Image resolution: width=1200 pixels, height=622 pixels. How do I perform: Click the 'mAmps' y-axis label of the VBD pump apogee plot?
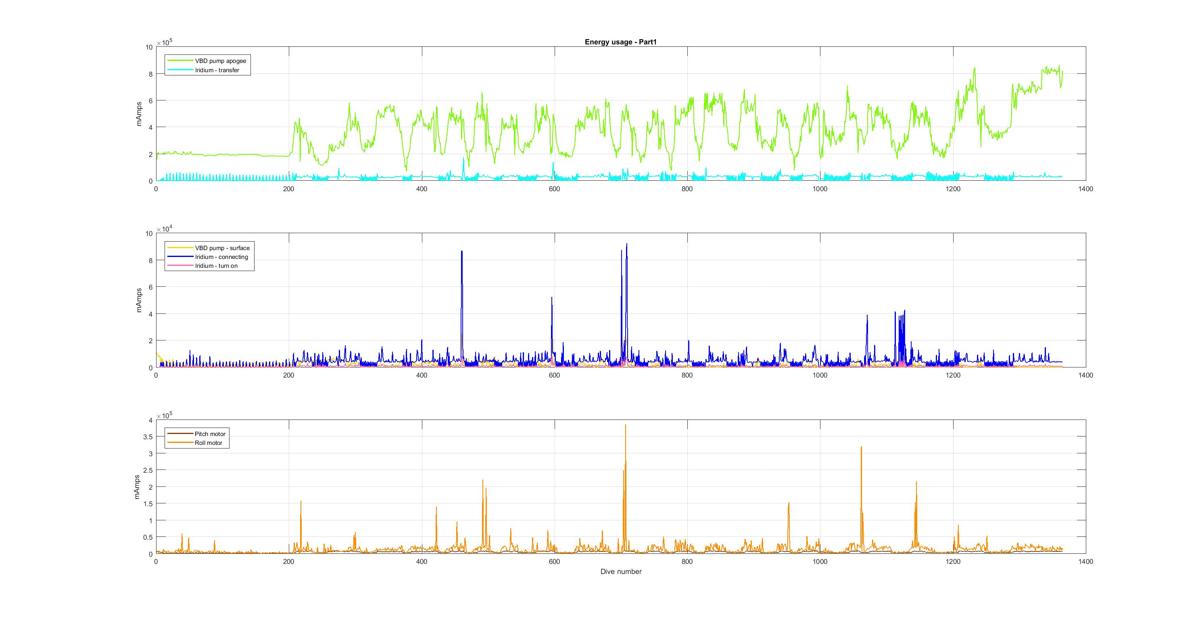coord(139,114)
